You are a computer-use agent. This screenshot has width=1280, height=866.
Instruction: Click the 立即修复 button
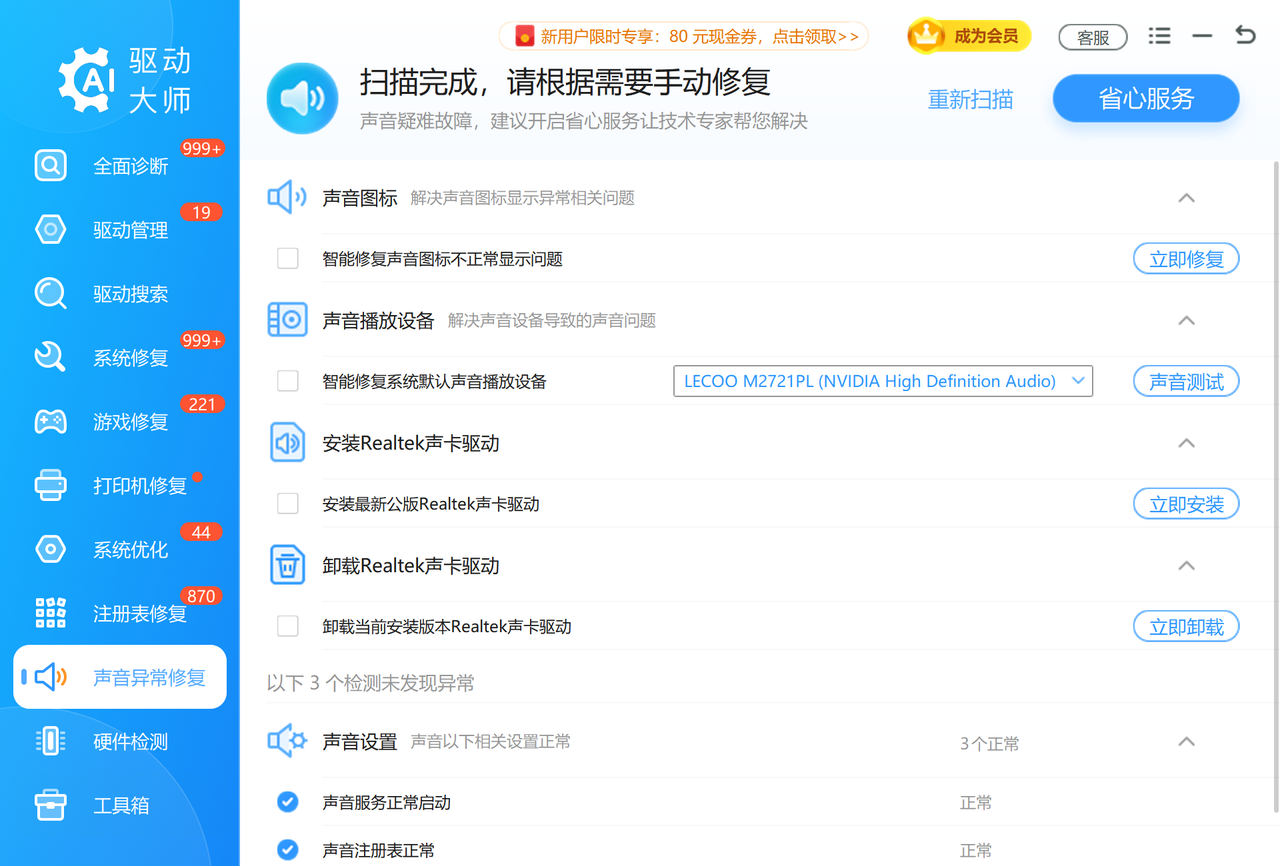(1186, 259)
